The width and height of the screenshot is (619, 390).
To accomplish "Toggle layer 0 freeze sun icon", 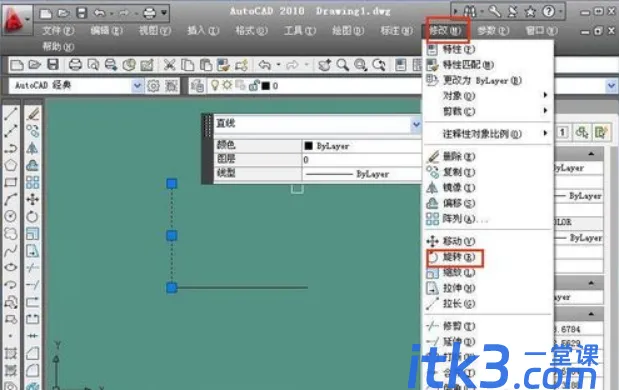I will [227, 85].
